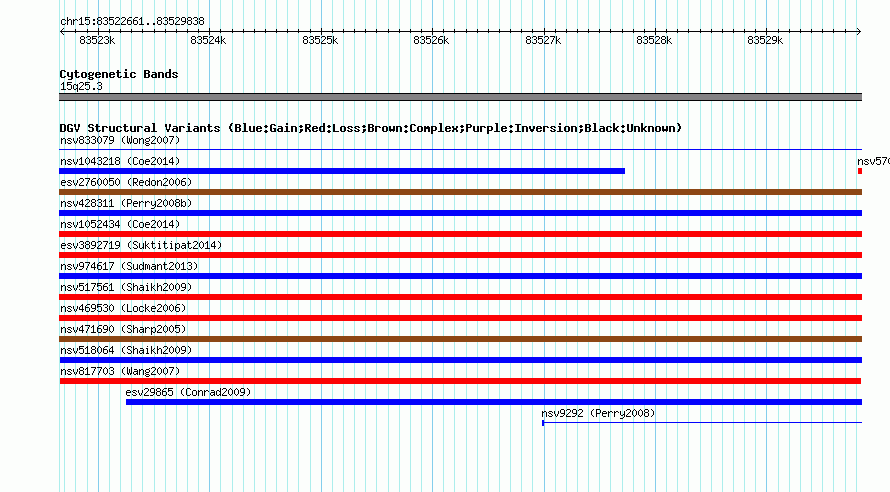Image resolution: width=890 pixels, height=492 pixels.
Task: Click the nsv471690 (Sharp2005) label
Action: pos(123,329)
